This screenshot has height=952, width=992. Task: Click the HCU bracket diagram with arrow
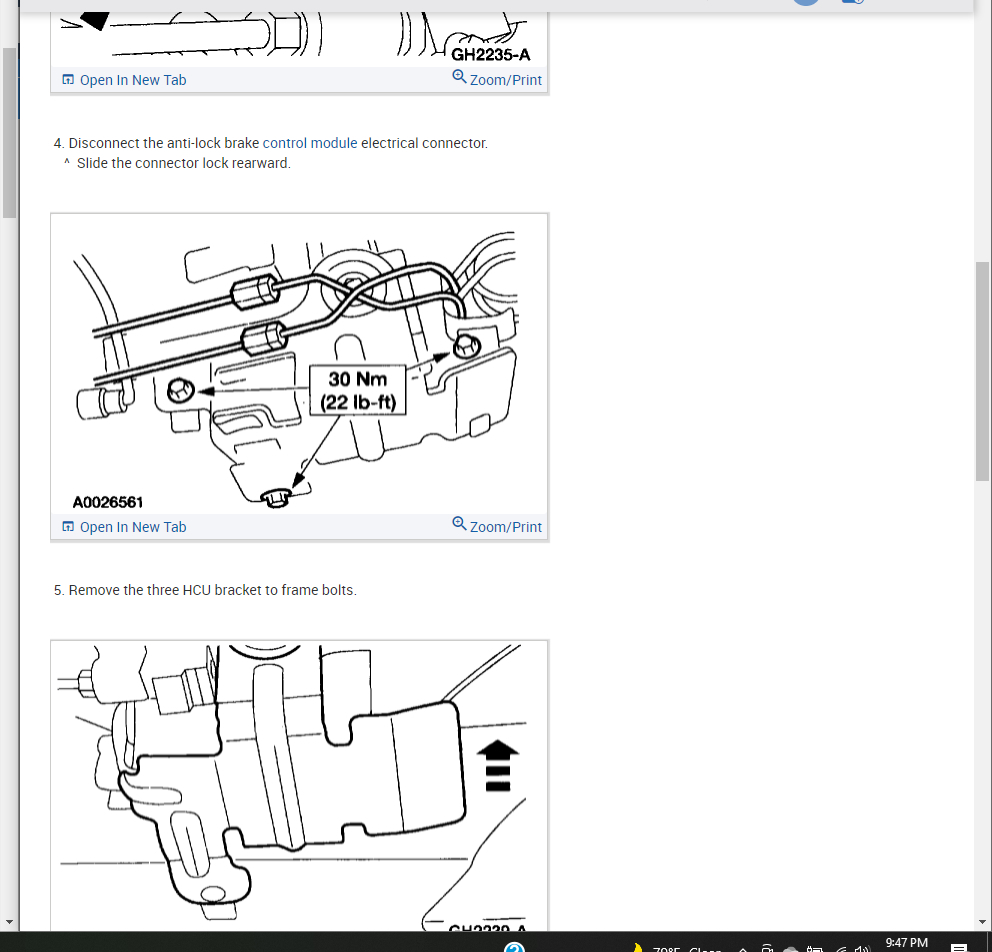299,786
